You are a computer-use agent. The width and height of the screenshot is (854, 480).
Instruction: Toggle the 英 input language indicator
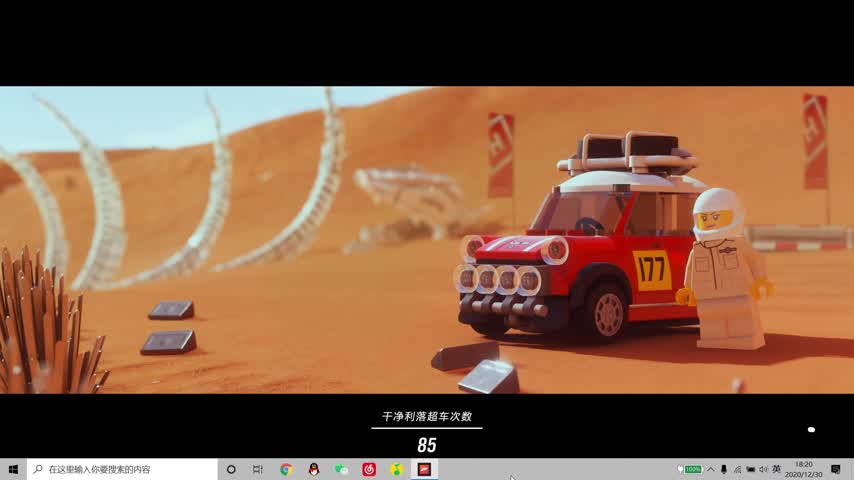777,469
